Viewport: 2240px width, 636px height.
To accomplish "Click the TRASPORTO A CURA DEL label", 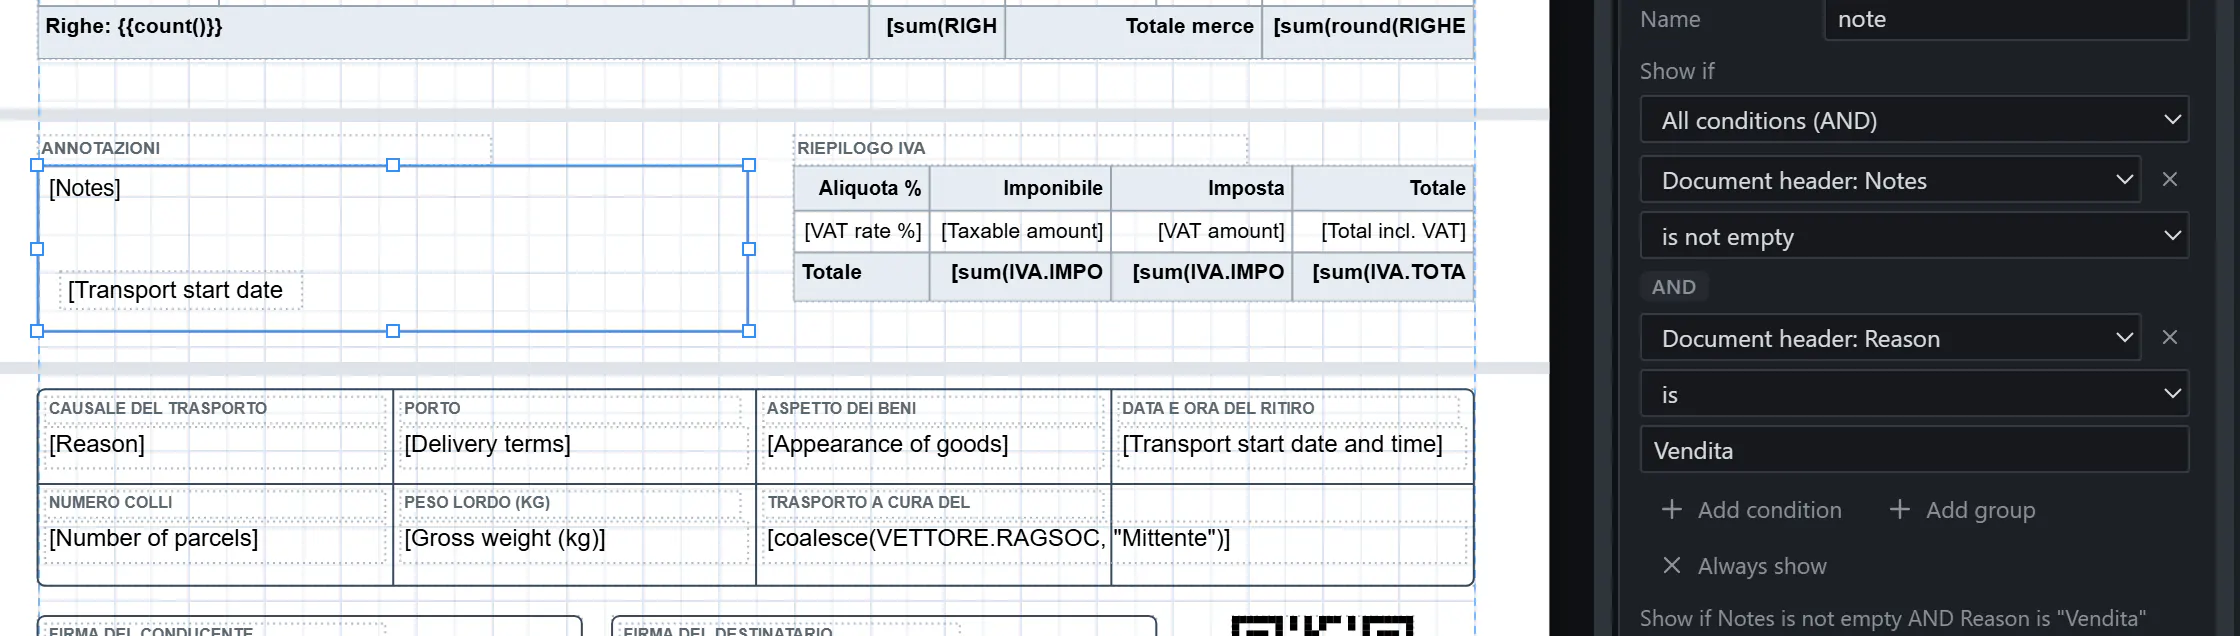I will [869, 502].
